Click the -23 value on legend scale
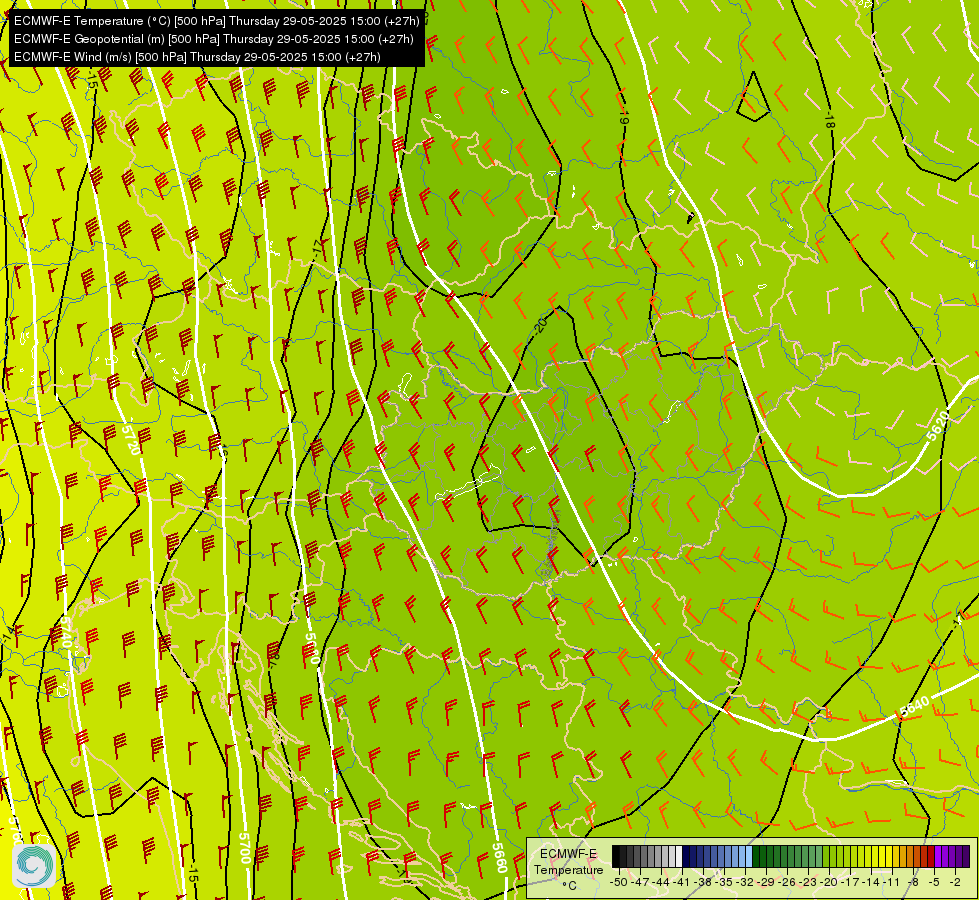This screenshot has height=900, width=979. (808, 882)
